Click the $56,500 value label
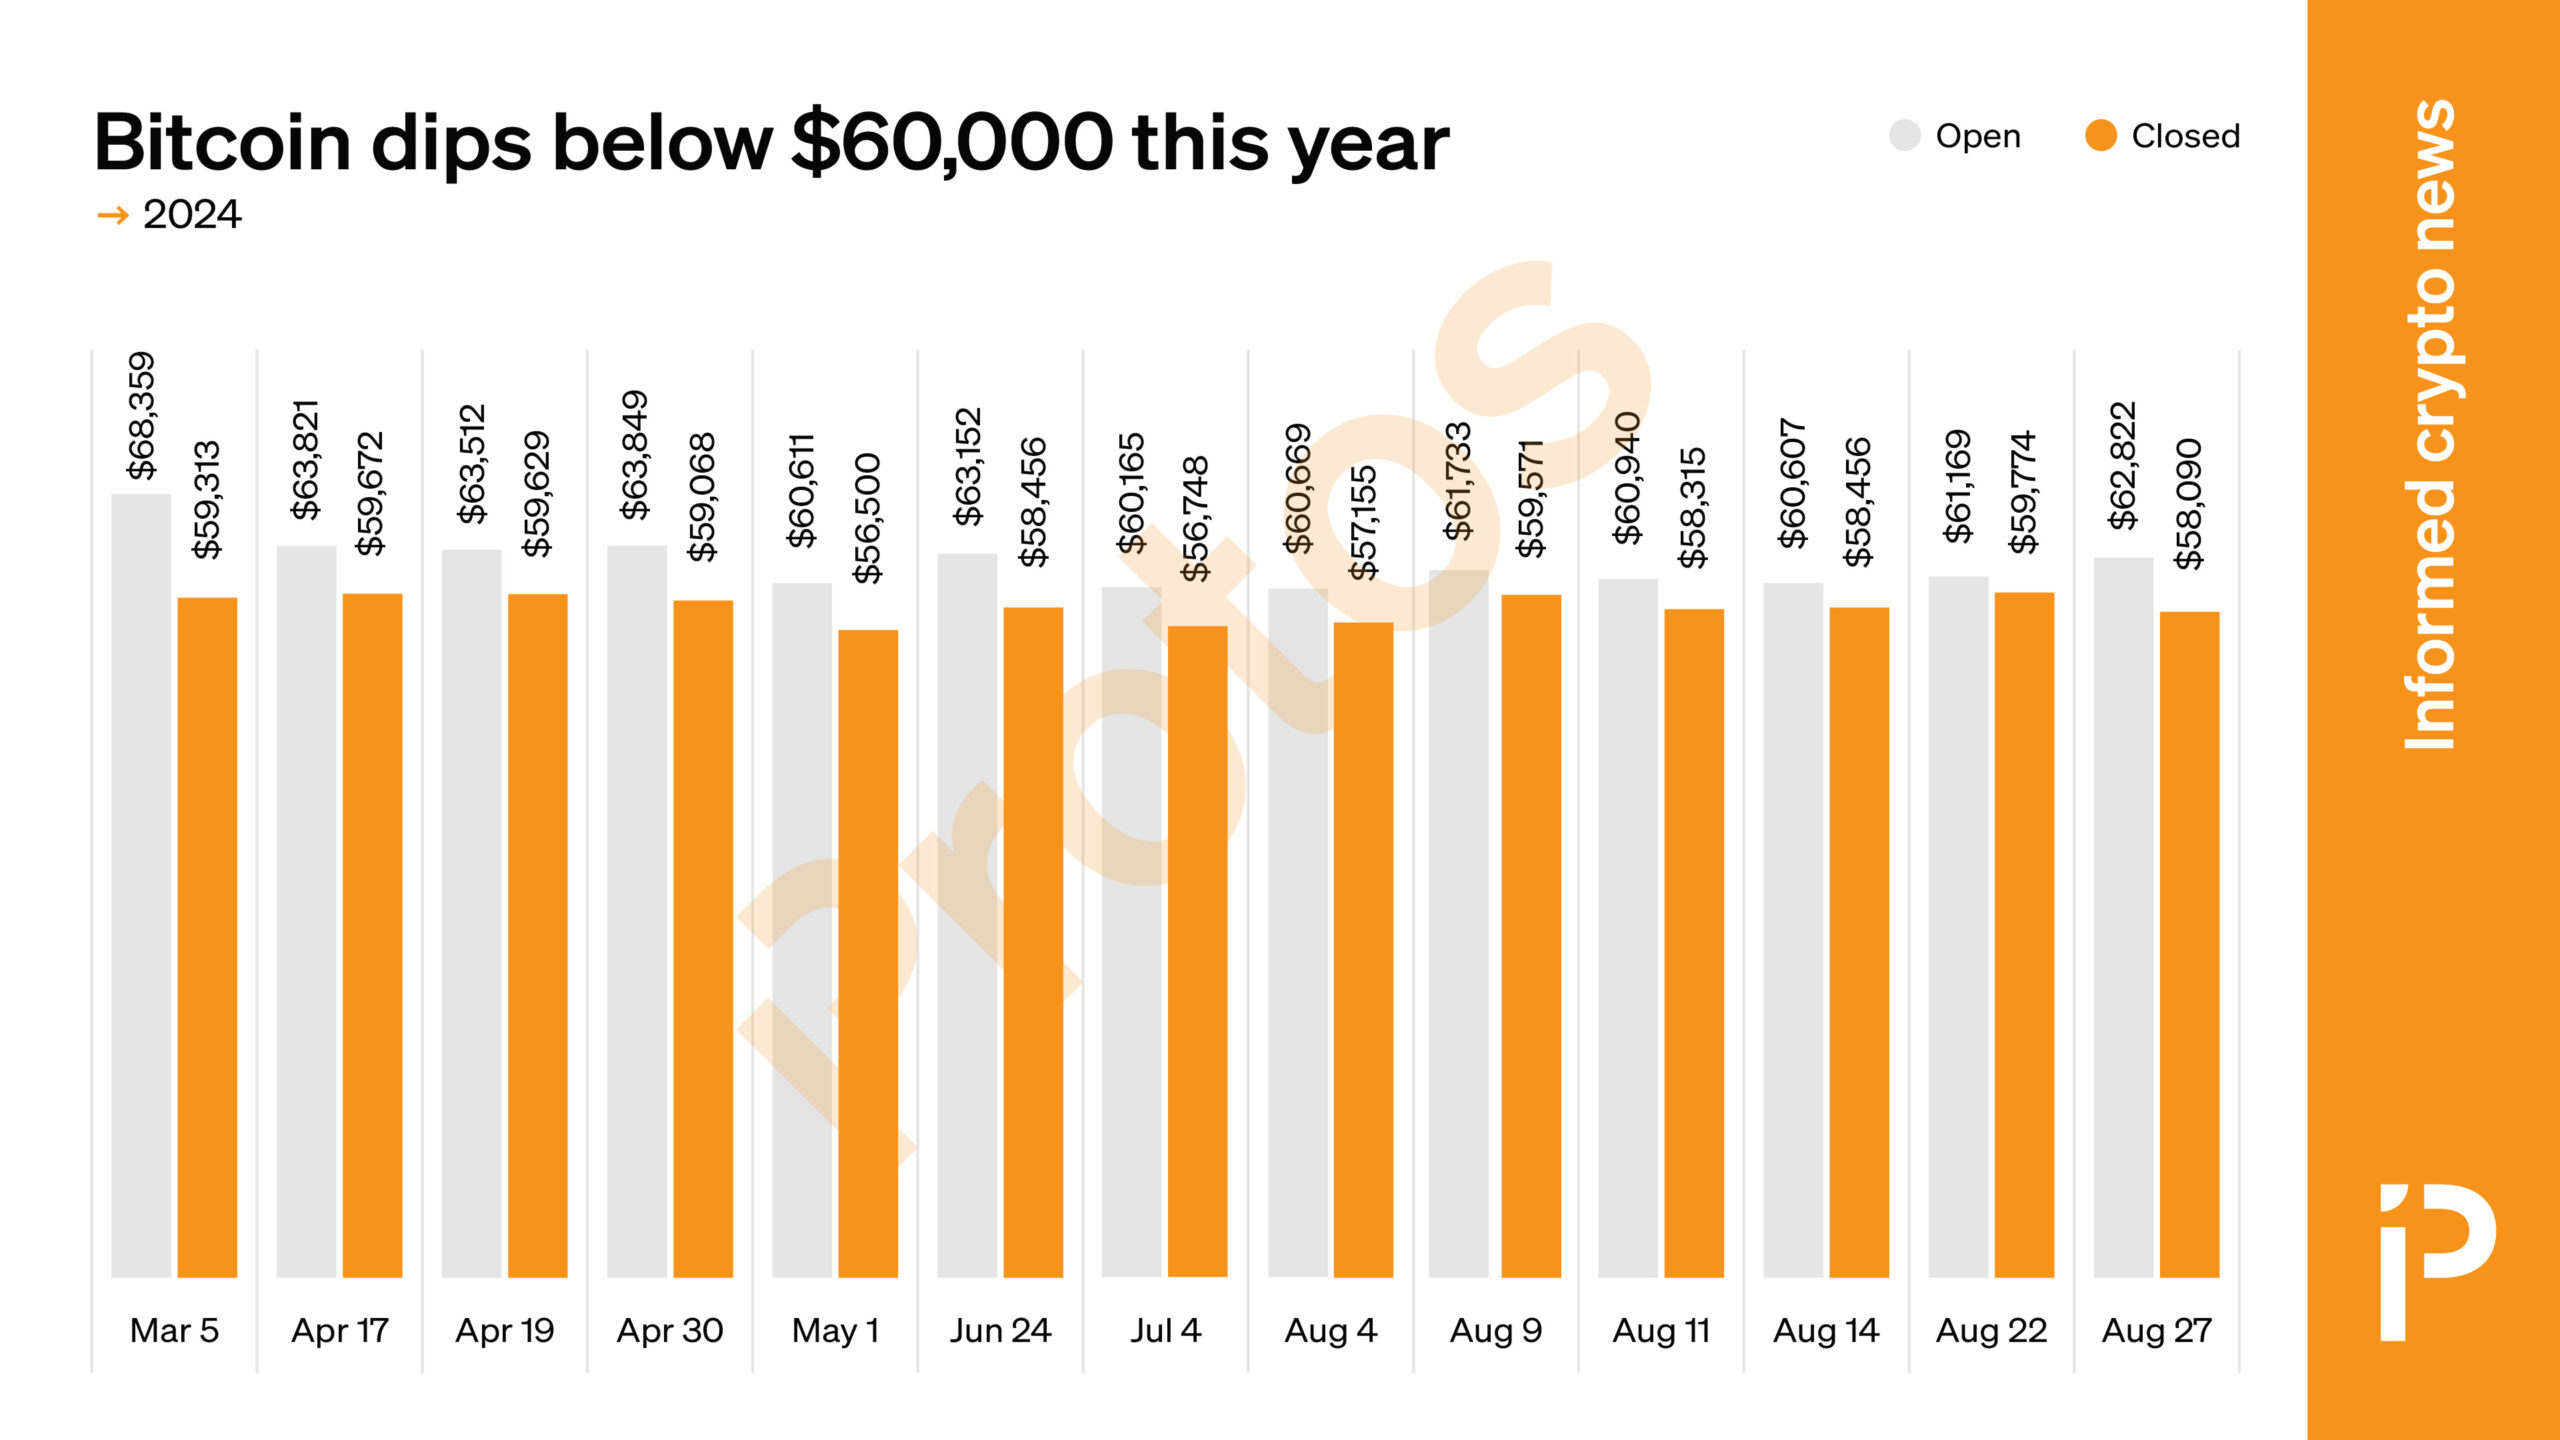2560x1440 pixels. tap(867, 518)
